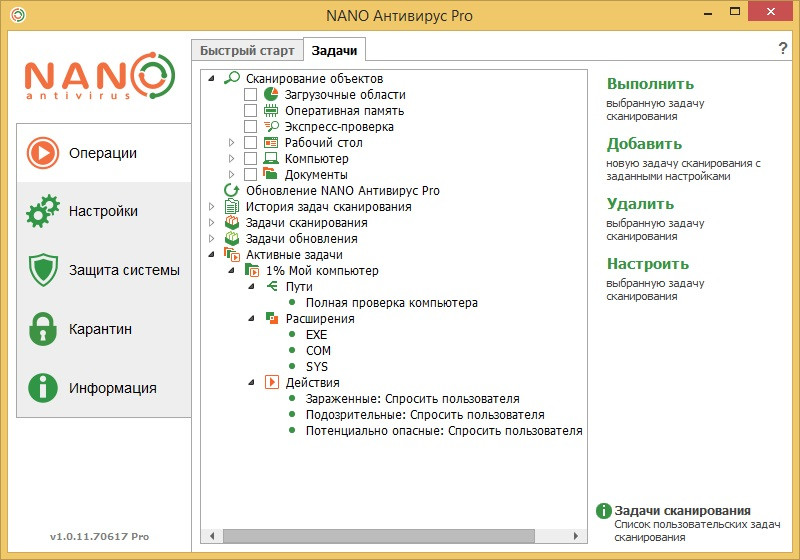Collapse the Активные задачи node
Screen dimensions: 800x560
tap(212, 254)
